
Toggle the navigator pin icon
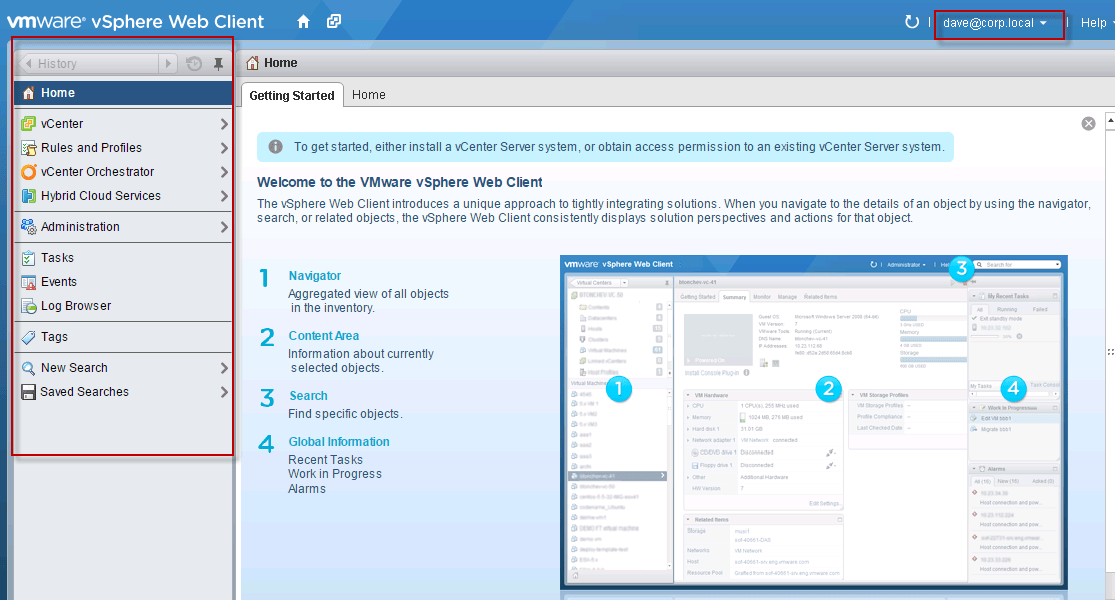tap(218, 64)
